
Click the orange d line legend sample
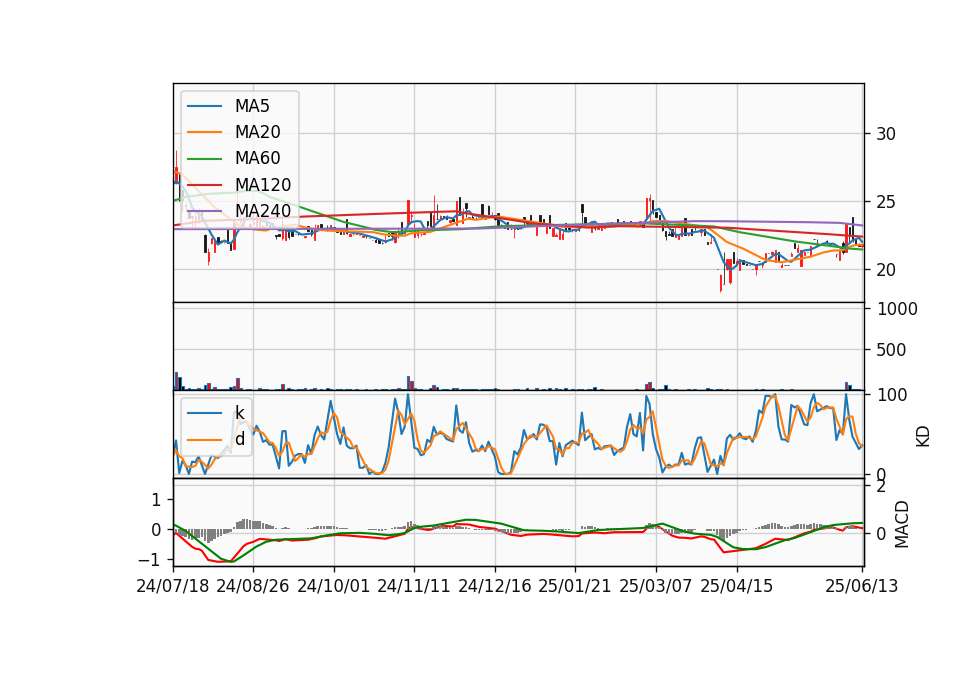204,440
